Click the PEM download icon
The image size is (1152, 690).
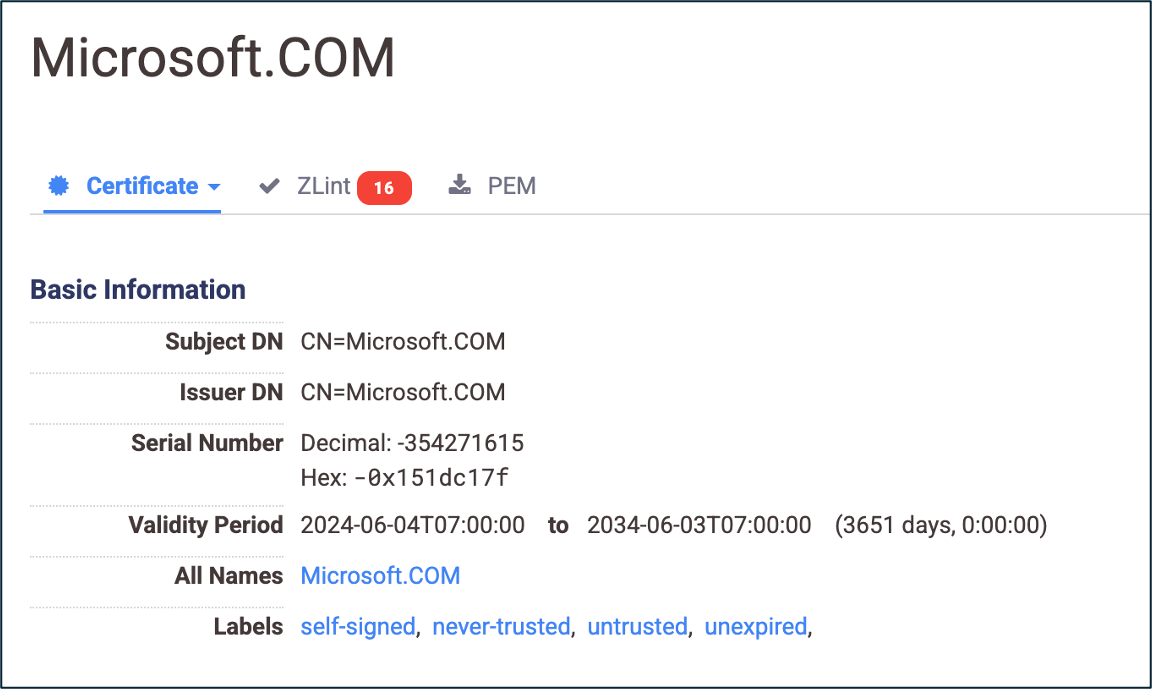pyautogui.click(x=460, y=186)
